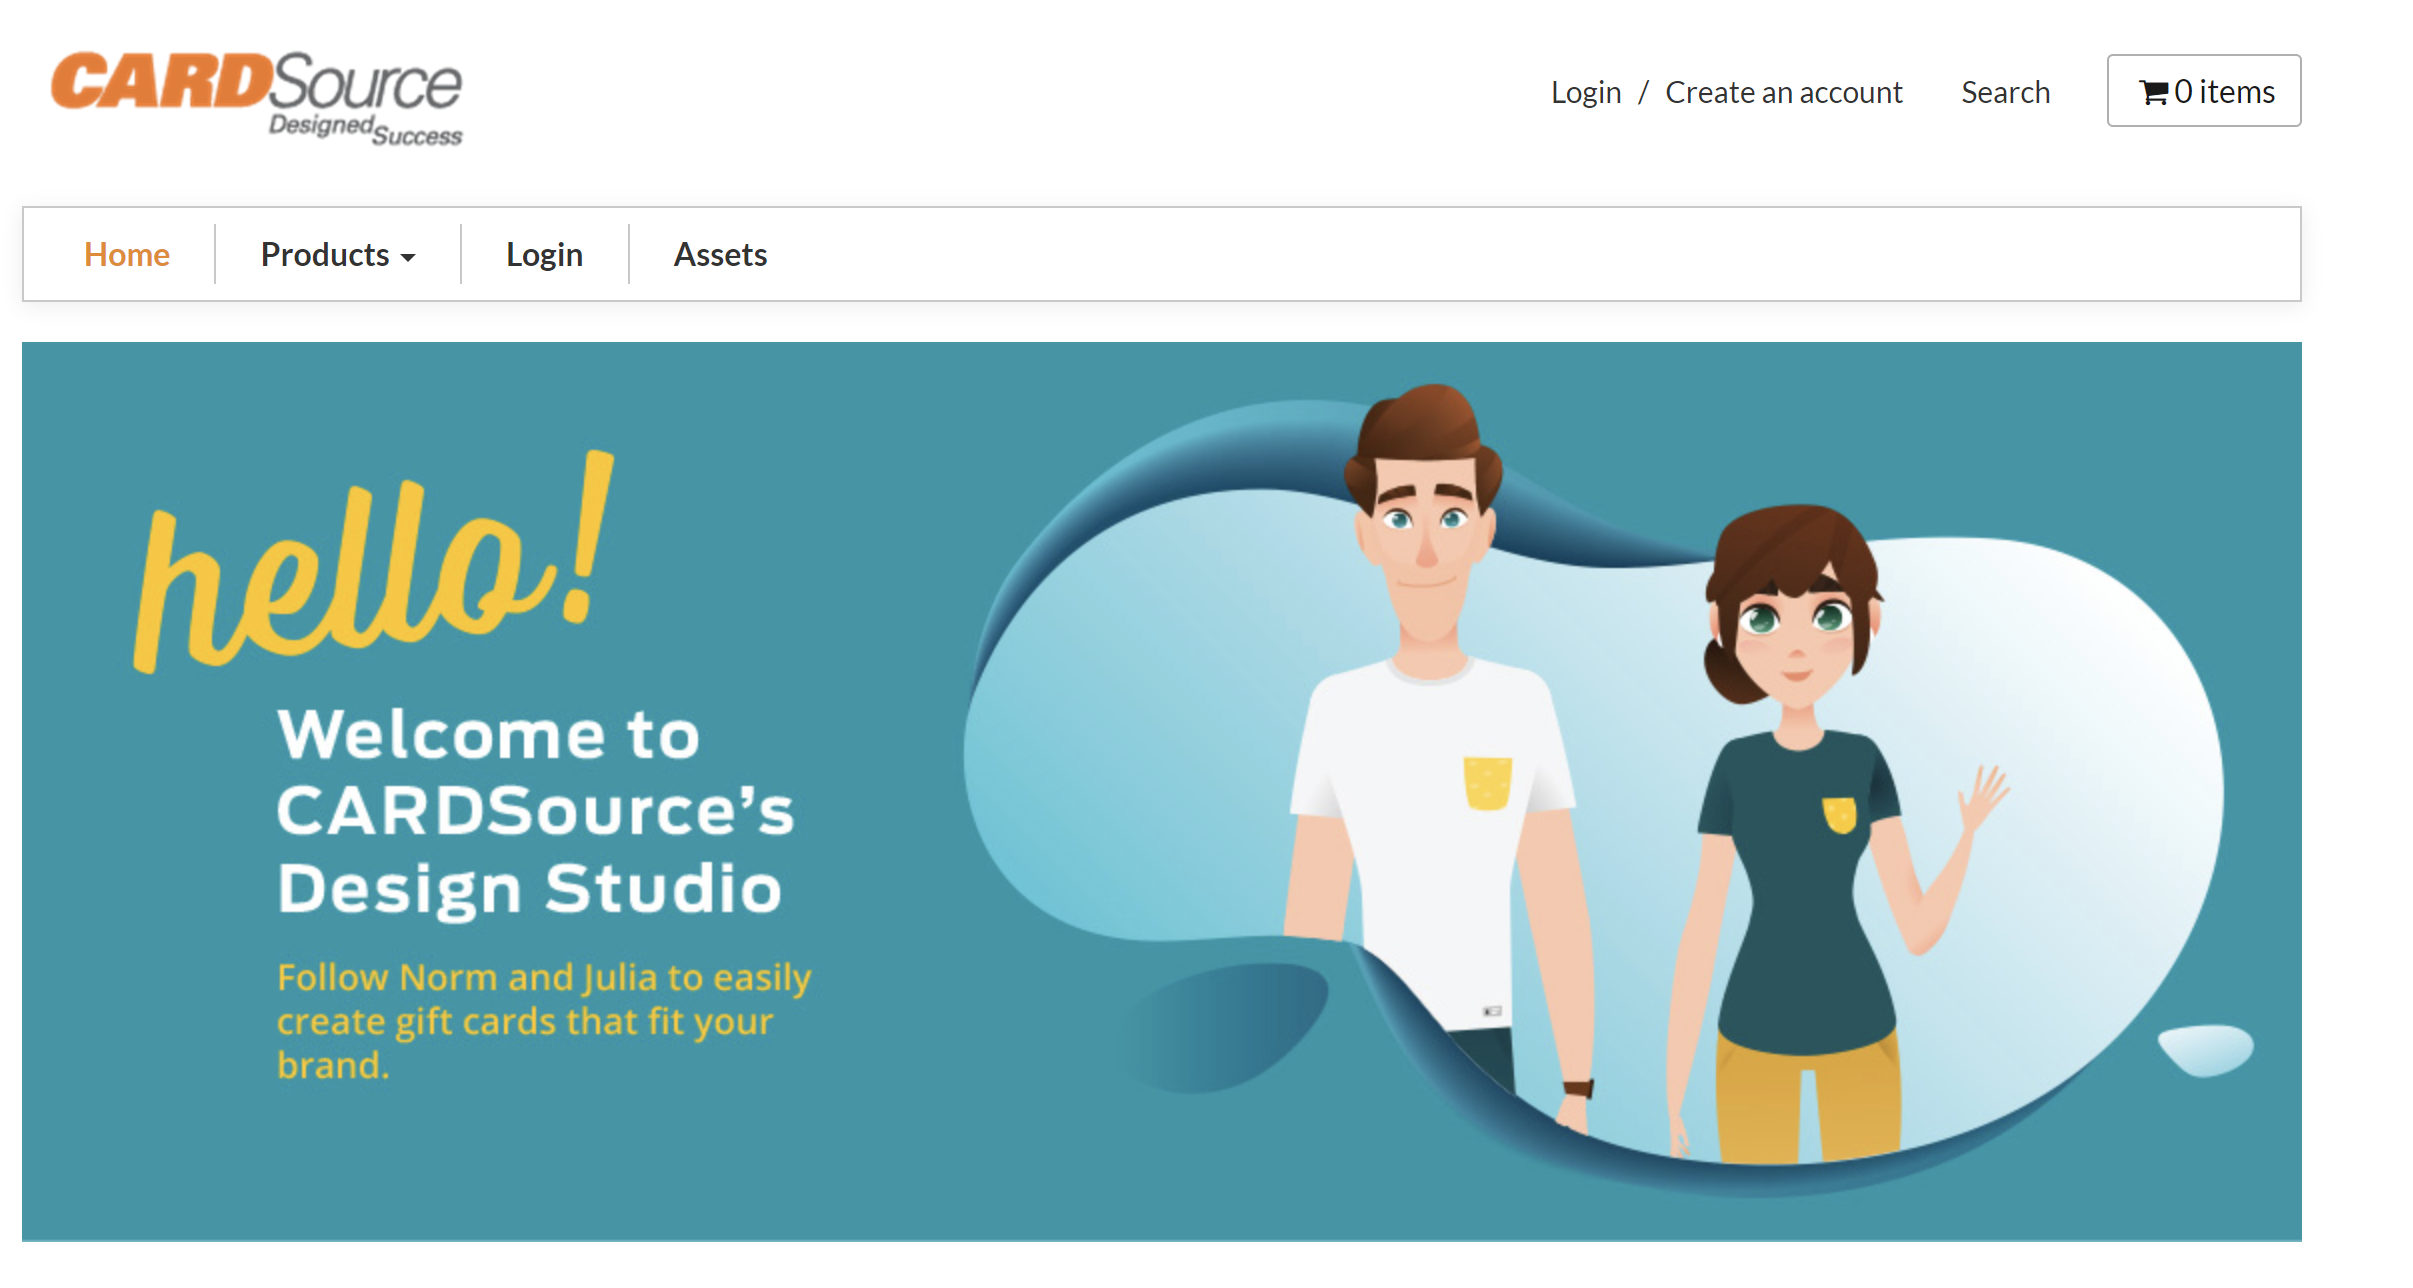Open the Create an account link
Viewport: 2413px width, 1288px height.
(1784, 92)
